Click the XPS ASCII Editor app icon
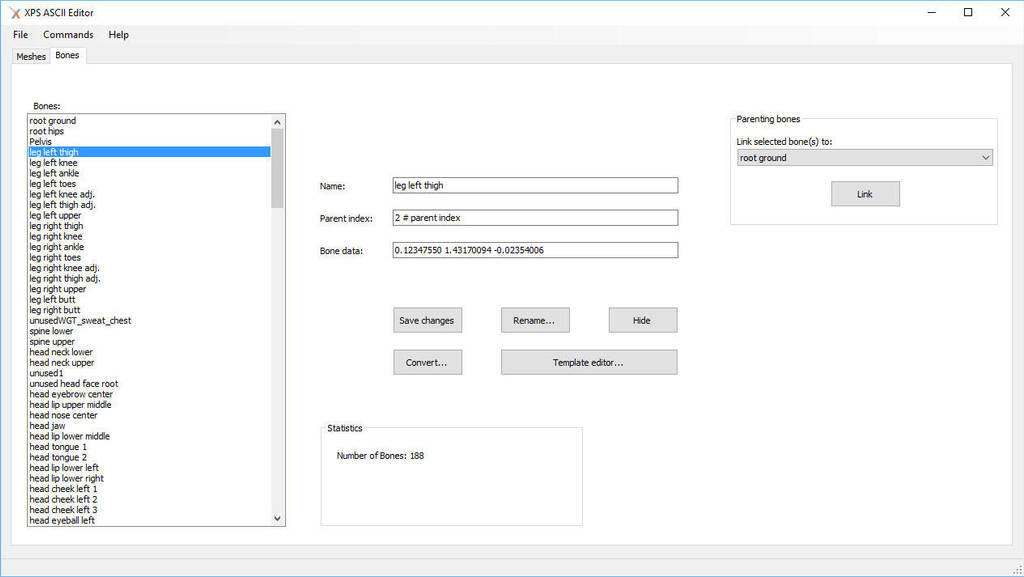This screenshot has width=1024, height=577. 15,12
